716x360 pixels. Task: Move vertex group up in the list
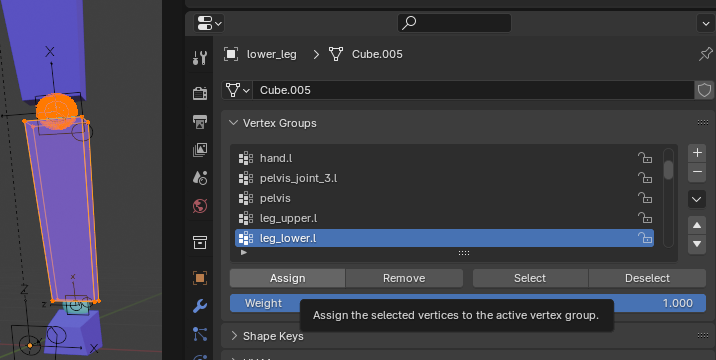pos(697,225)
